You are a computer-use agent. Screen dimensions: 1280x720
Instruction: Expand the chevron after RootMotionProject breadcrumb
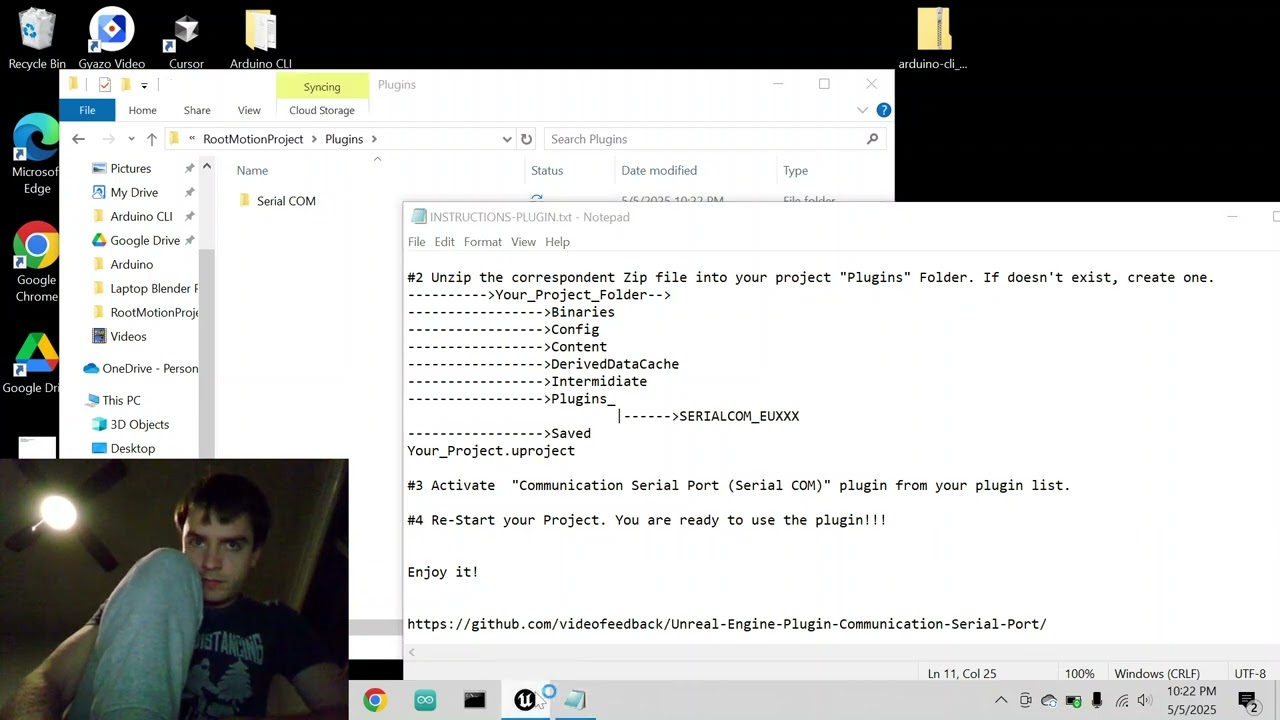pos(314,139)
